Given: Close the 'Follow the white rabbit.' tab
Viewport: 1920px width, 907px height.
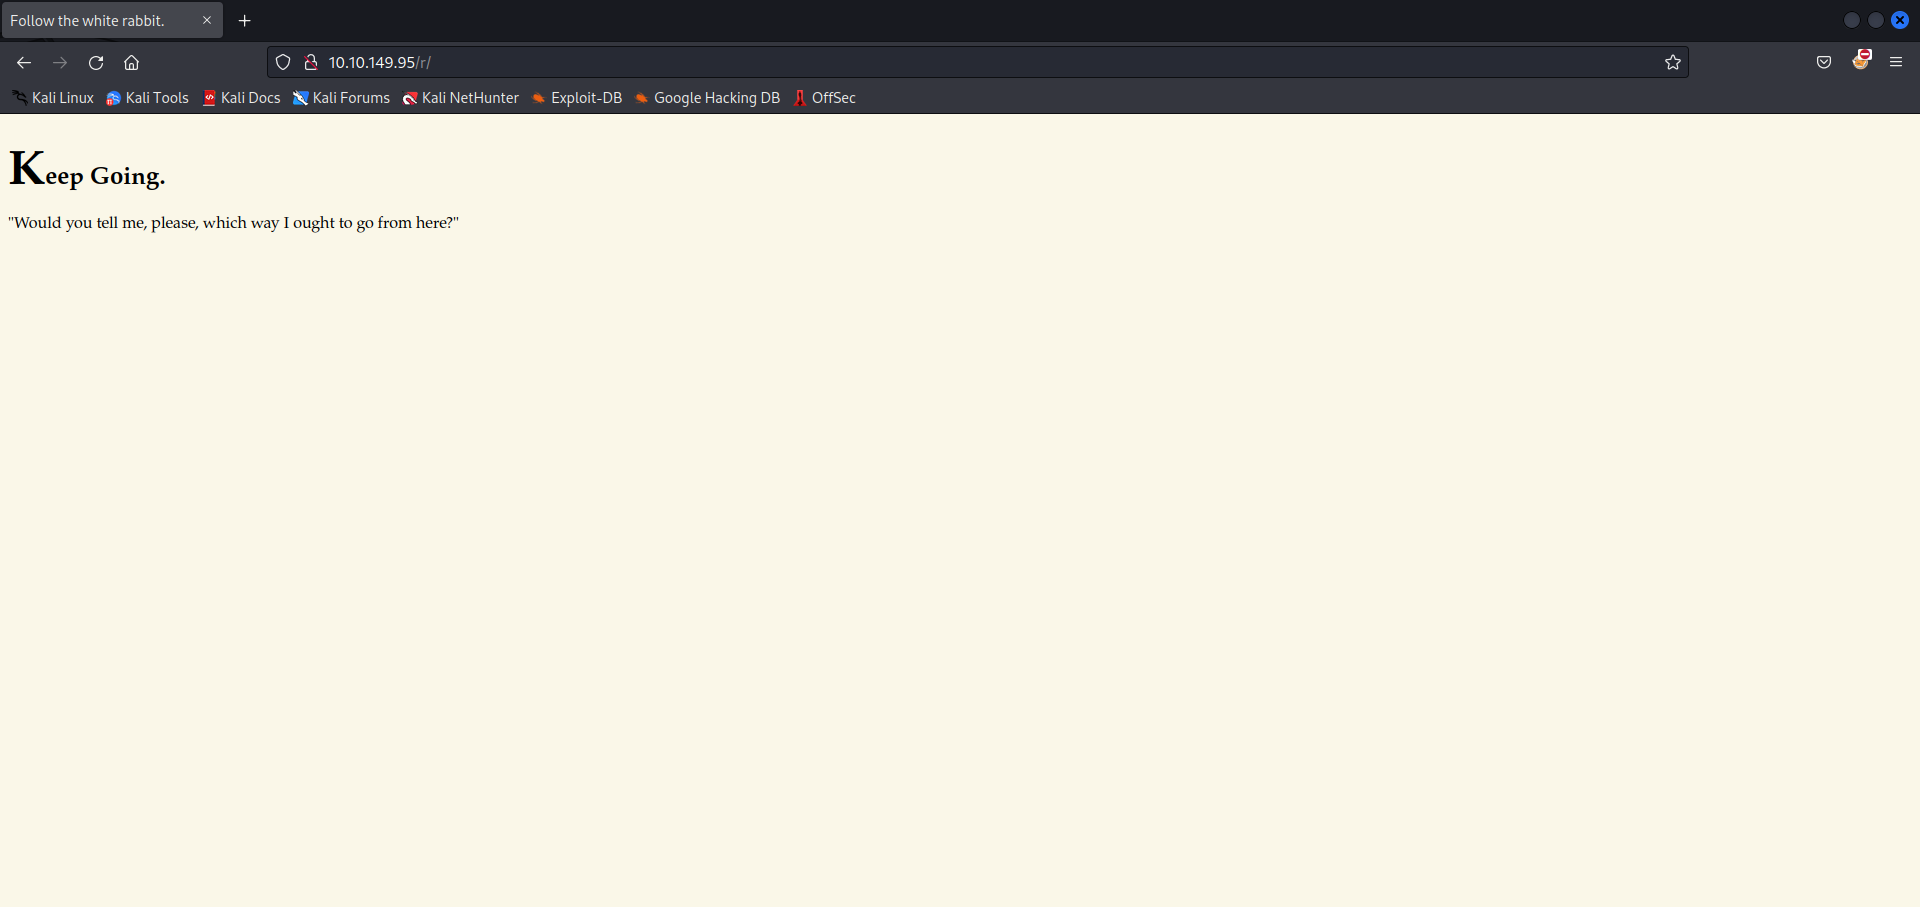Looking at the screenshot, I should point(207,20).
